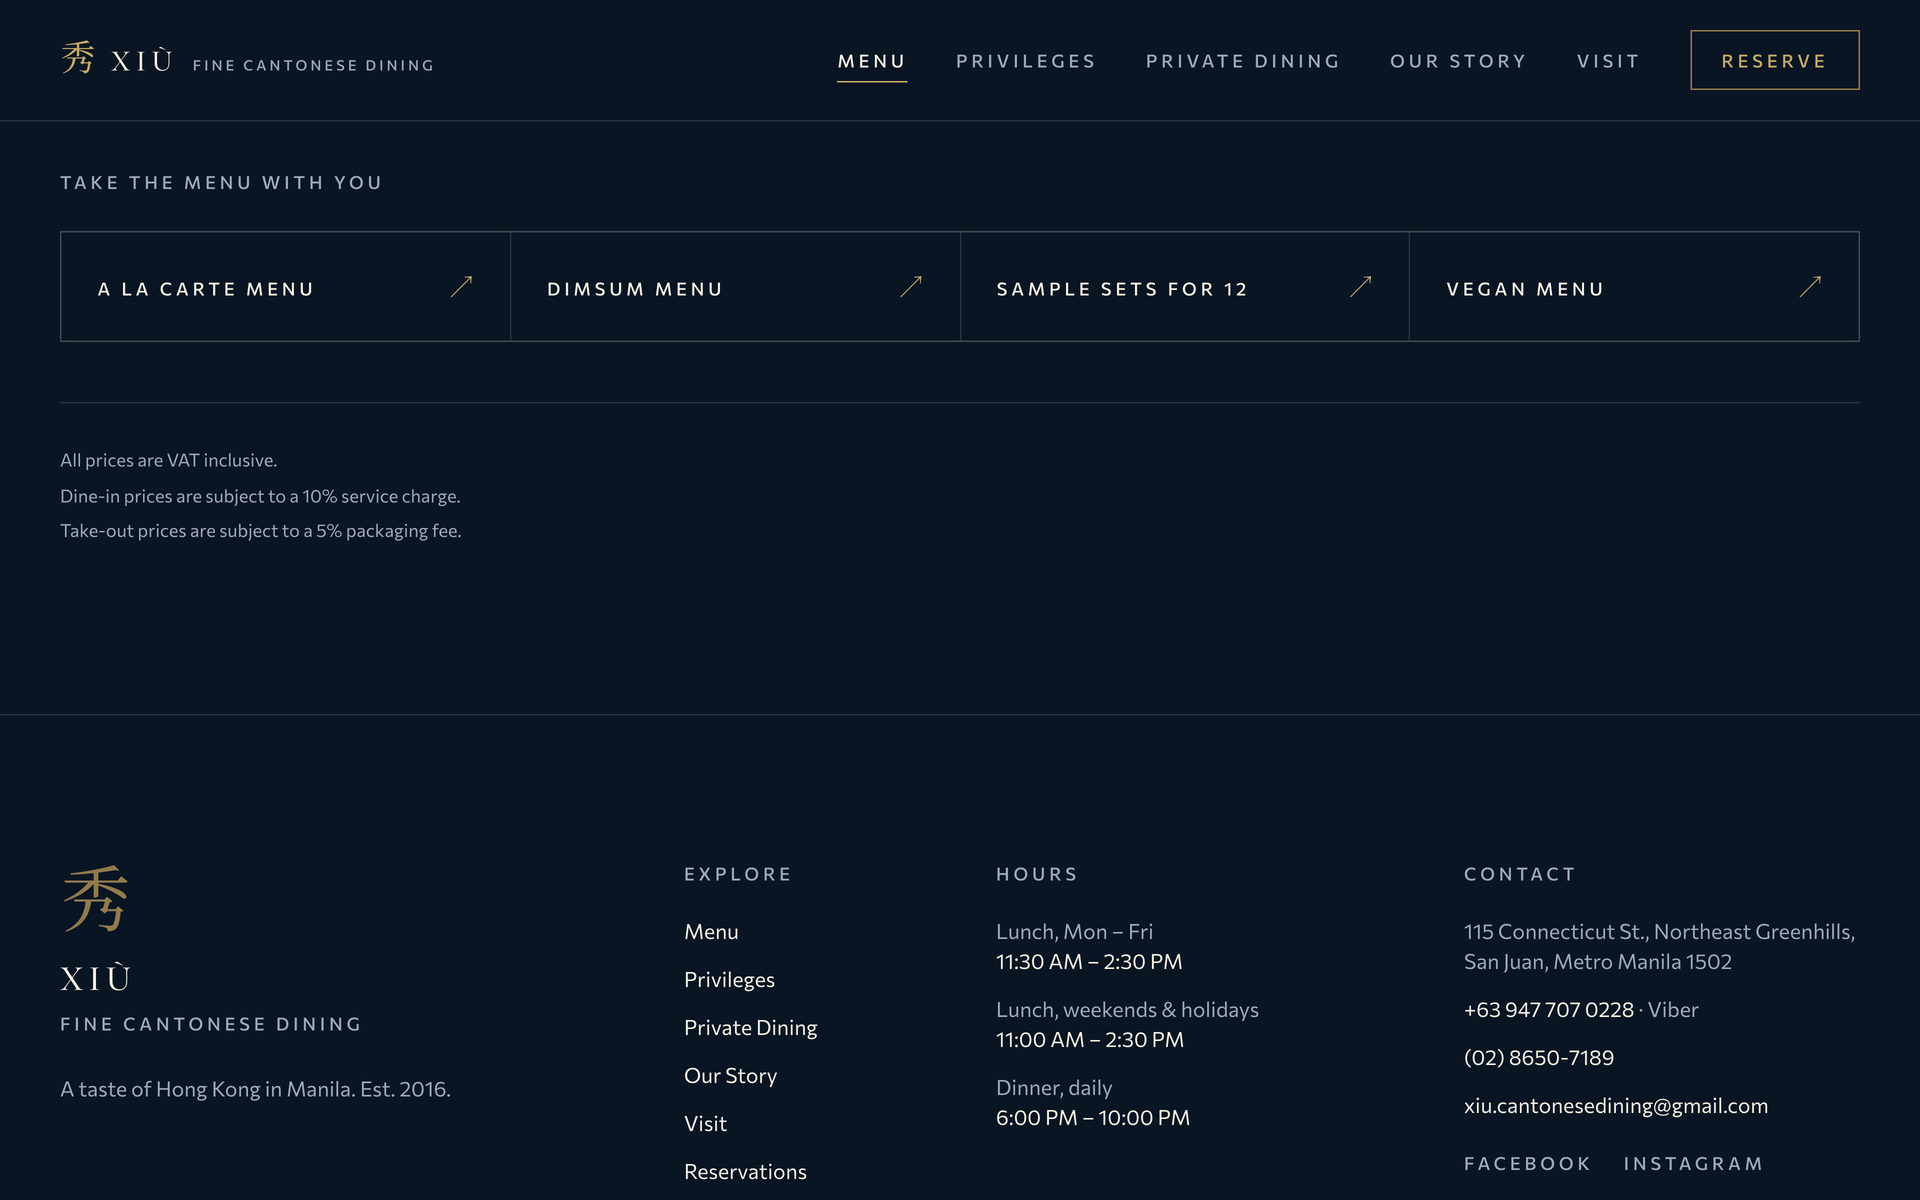Open the Instagram link in the footer
This screenshot has width=1920, height=1200.
click(1693, 1163)
